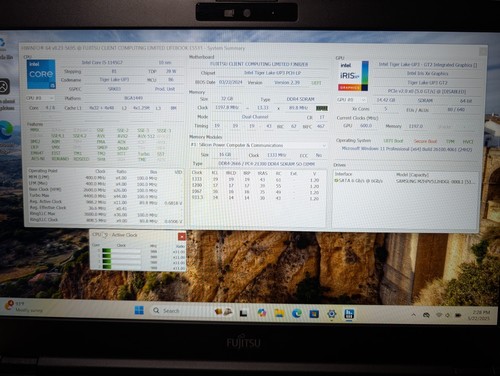This screenshot has height=376, width=500.
Task: Click the Secure Boot label in Operating System
Action: [425, 141]
